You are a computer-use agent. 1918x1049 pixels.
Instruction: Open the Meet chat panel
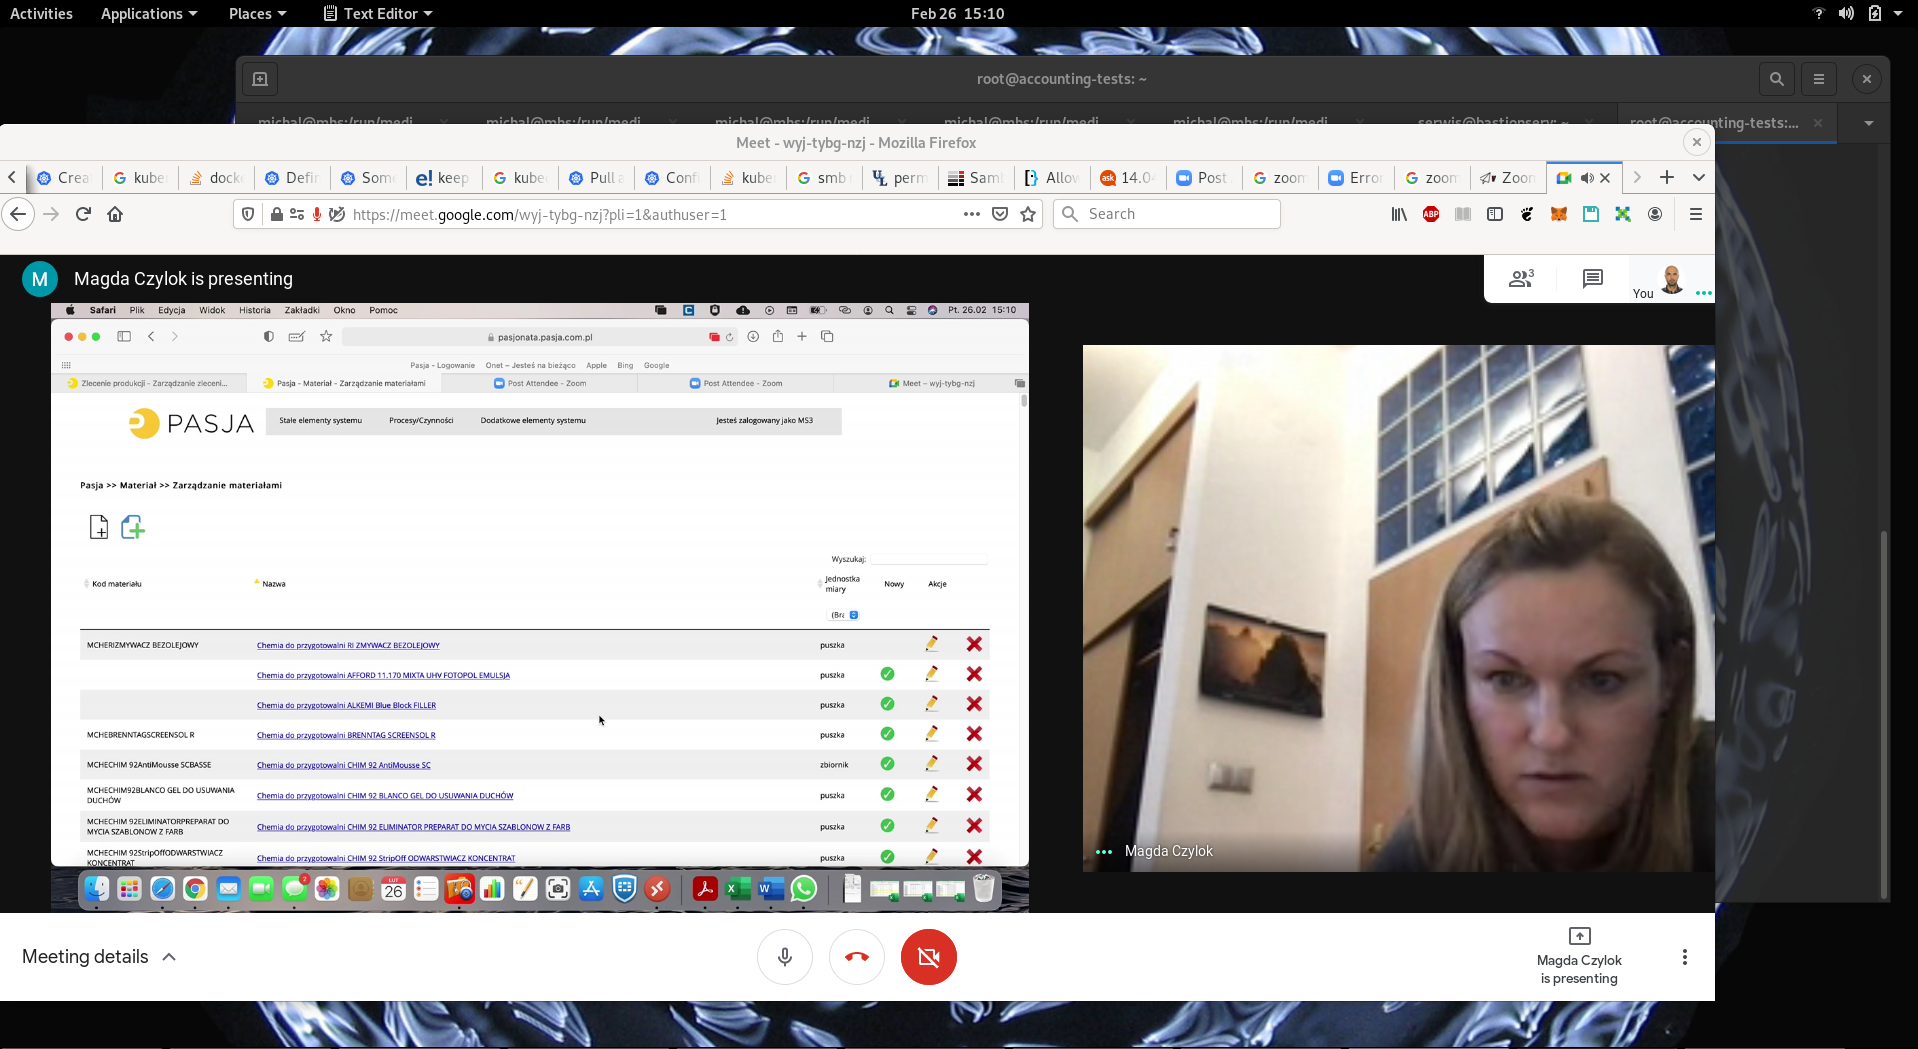pyautogui.click(x=1593, y=279)
